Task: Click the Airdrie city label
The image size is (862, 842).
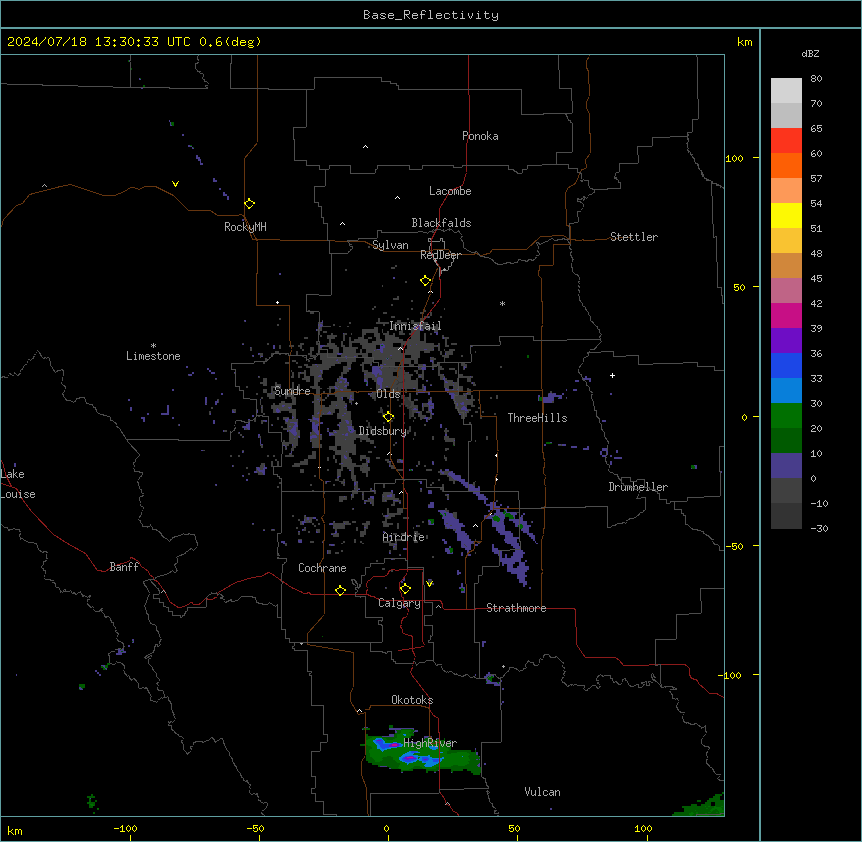Action: point(404,537)
